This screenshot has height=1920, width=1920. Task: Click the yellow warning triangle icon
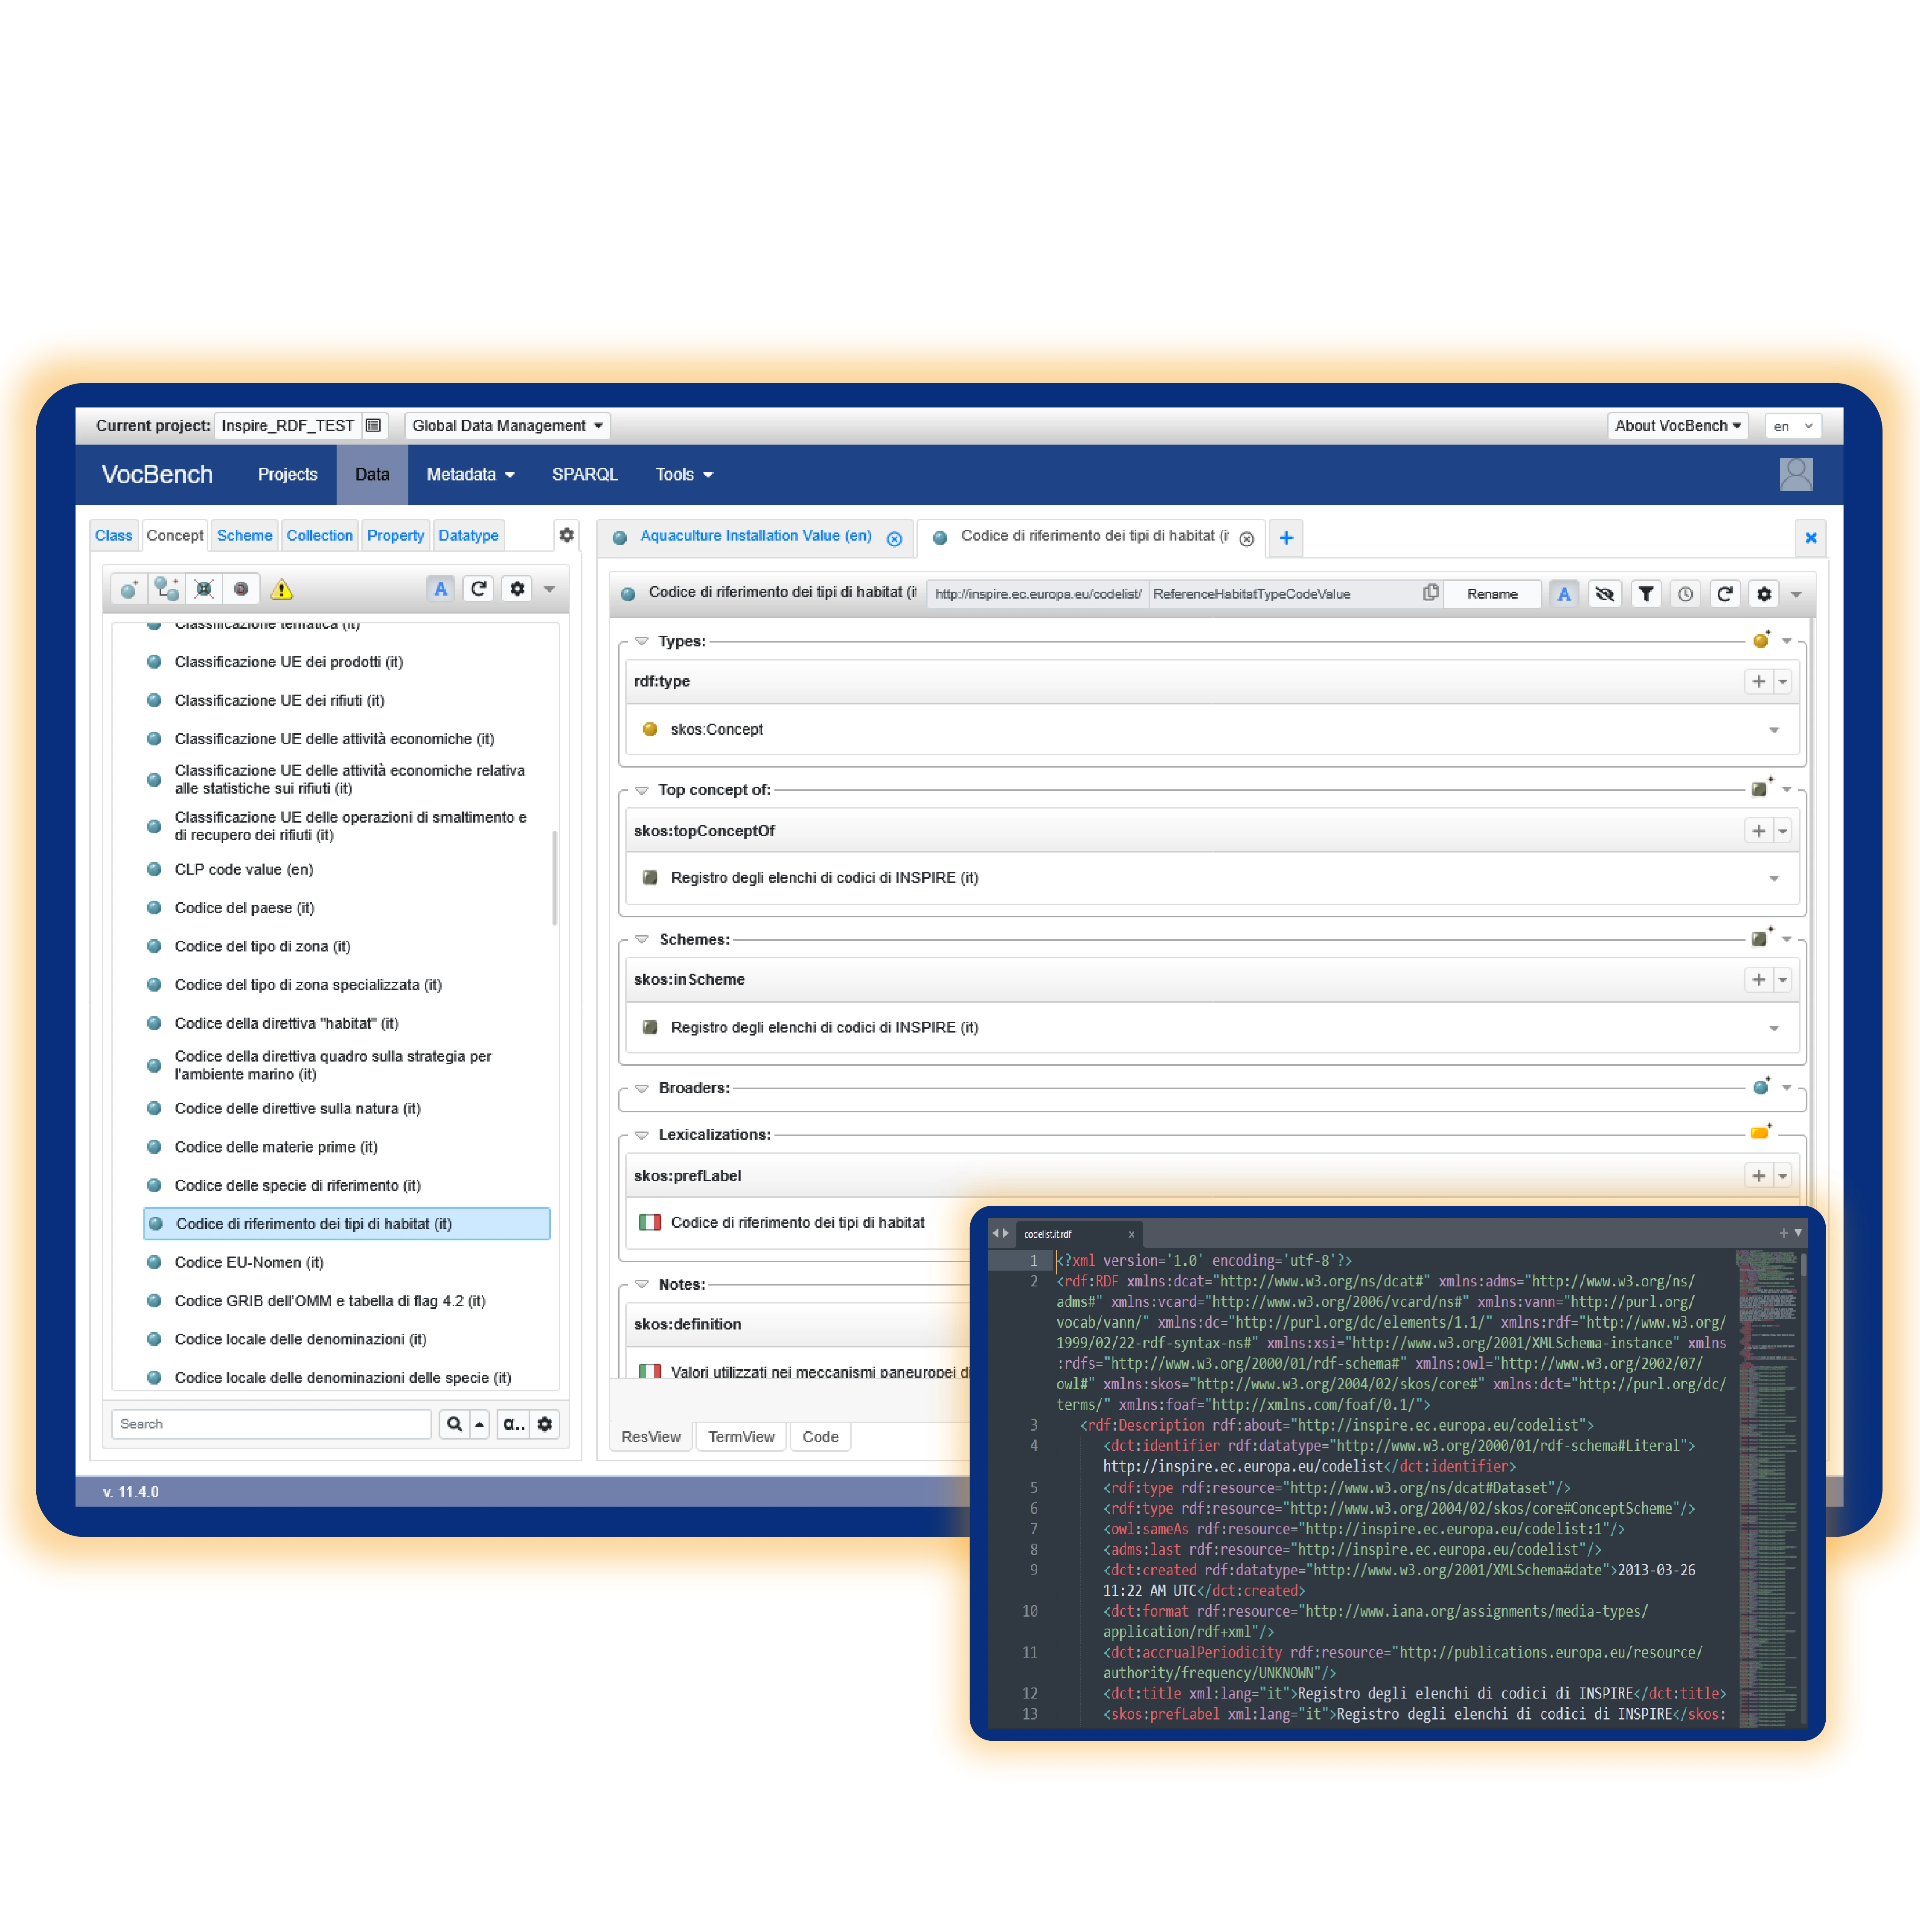click(x=282, y=589)
